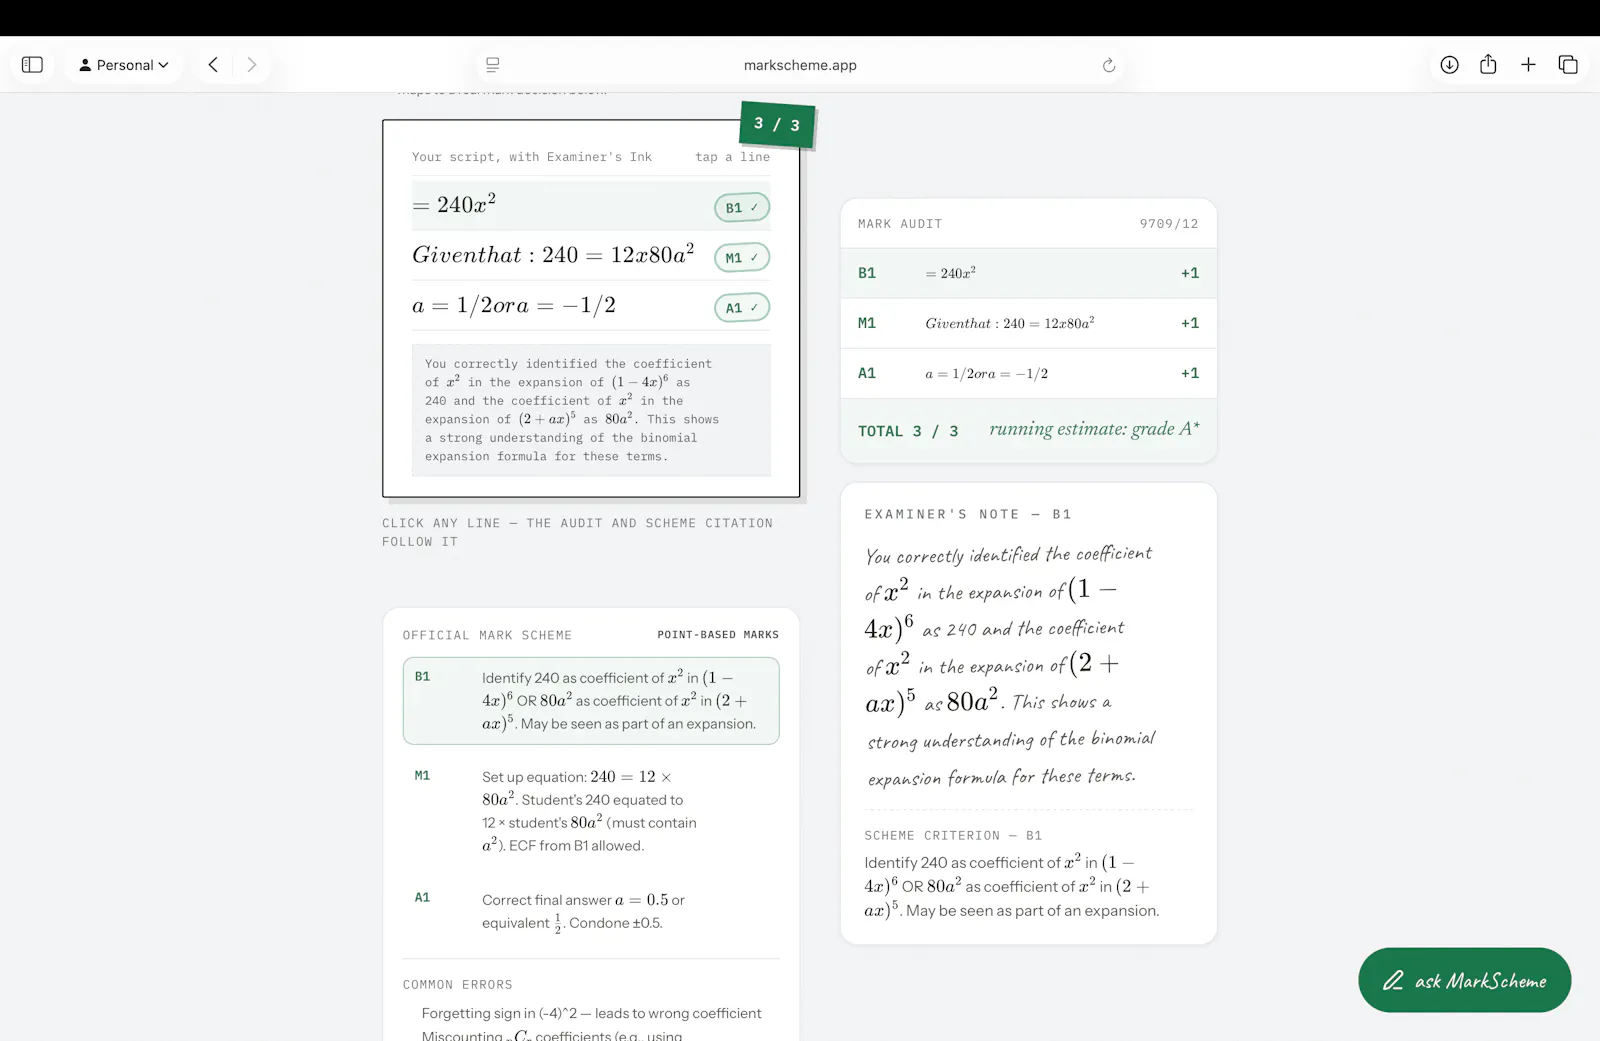Toggle the Safari sidebar icon

[32, 65]
